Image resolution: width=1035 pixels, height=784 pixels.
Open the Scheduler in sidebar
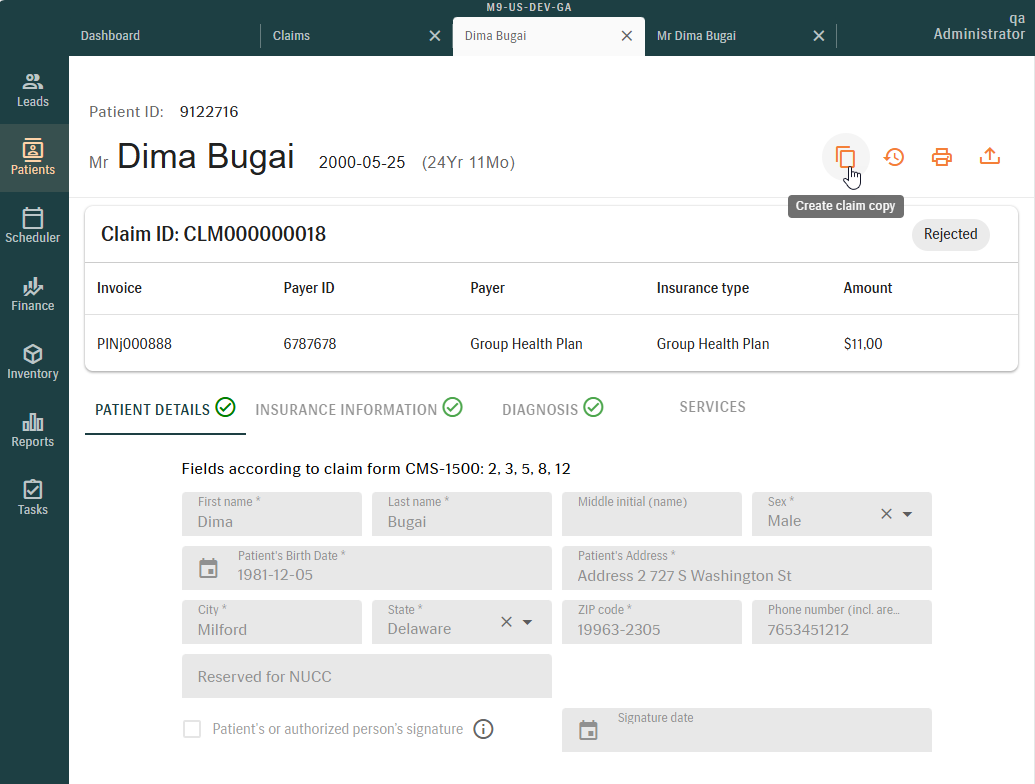pyautogui.click(x=33, y=226)
